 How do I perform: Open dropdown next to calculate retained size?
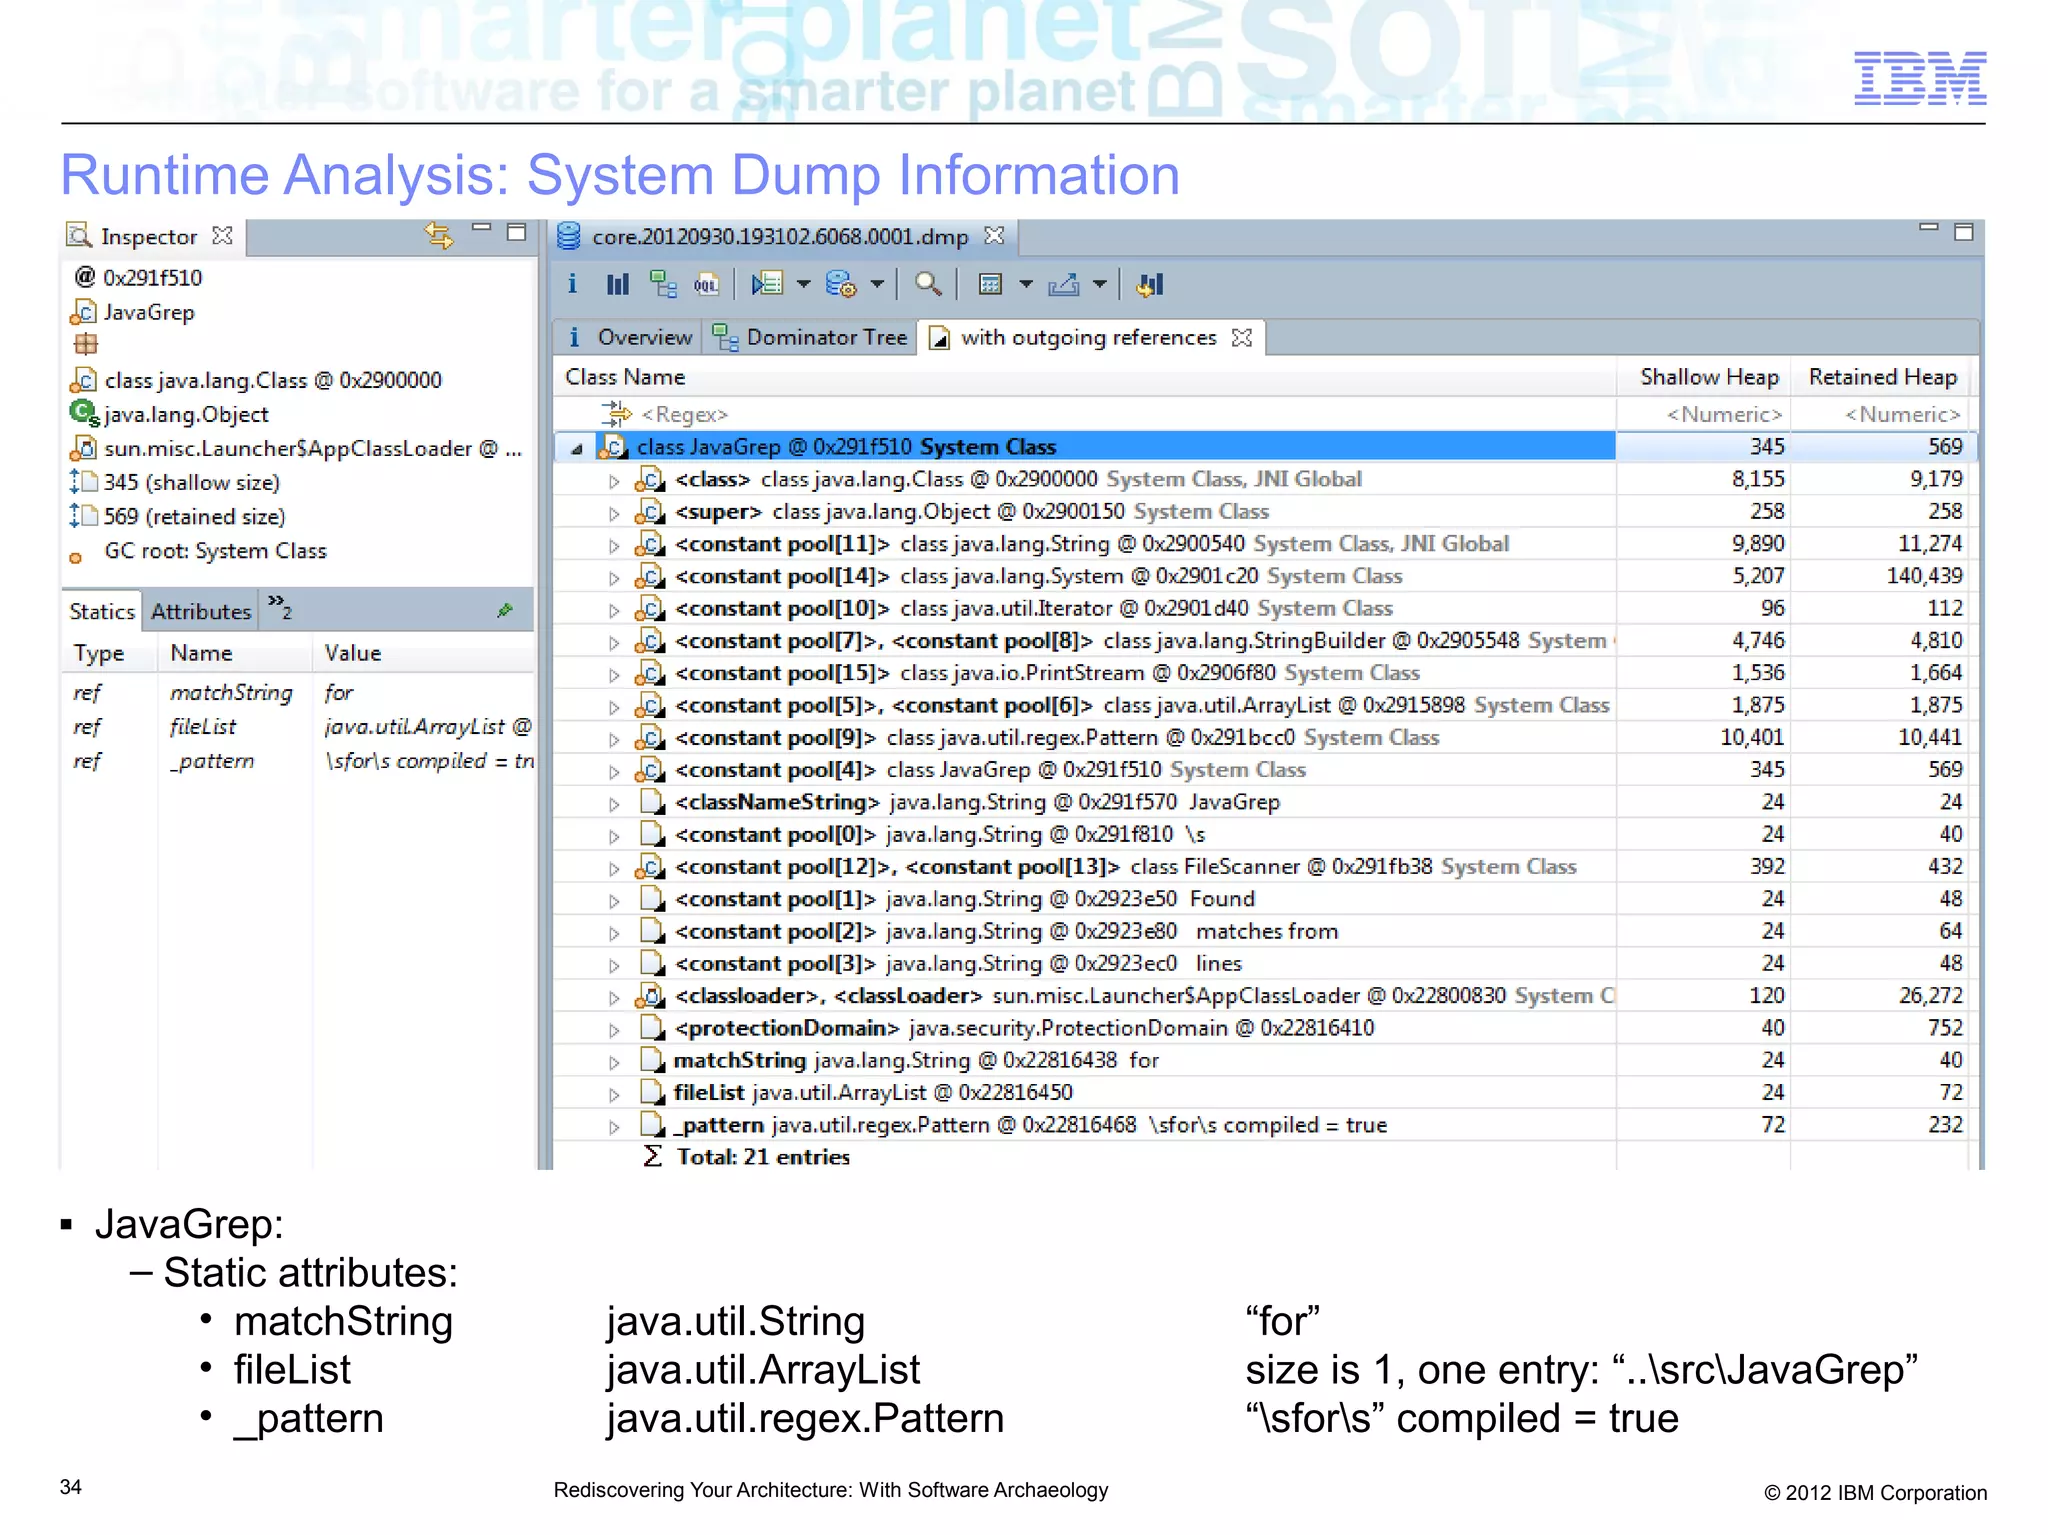point(1025,285)
